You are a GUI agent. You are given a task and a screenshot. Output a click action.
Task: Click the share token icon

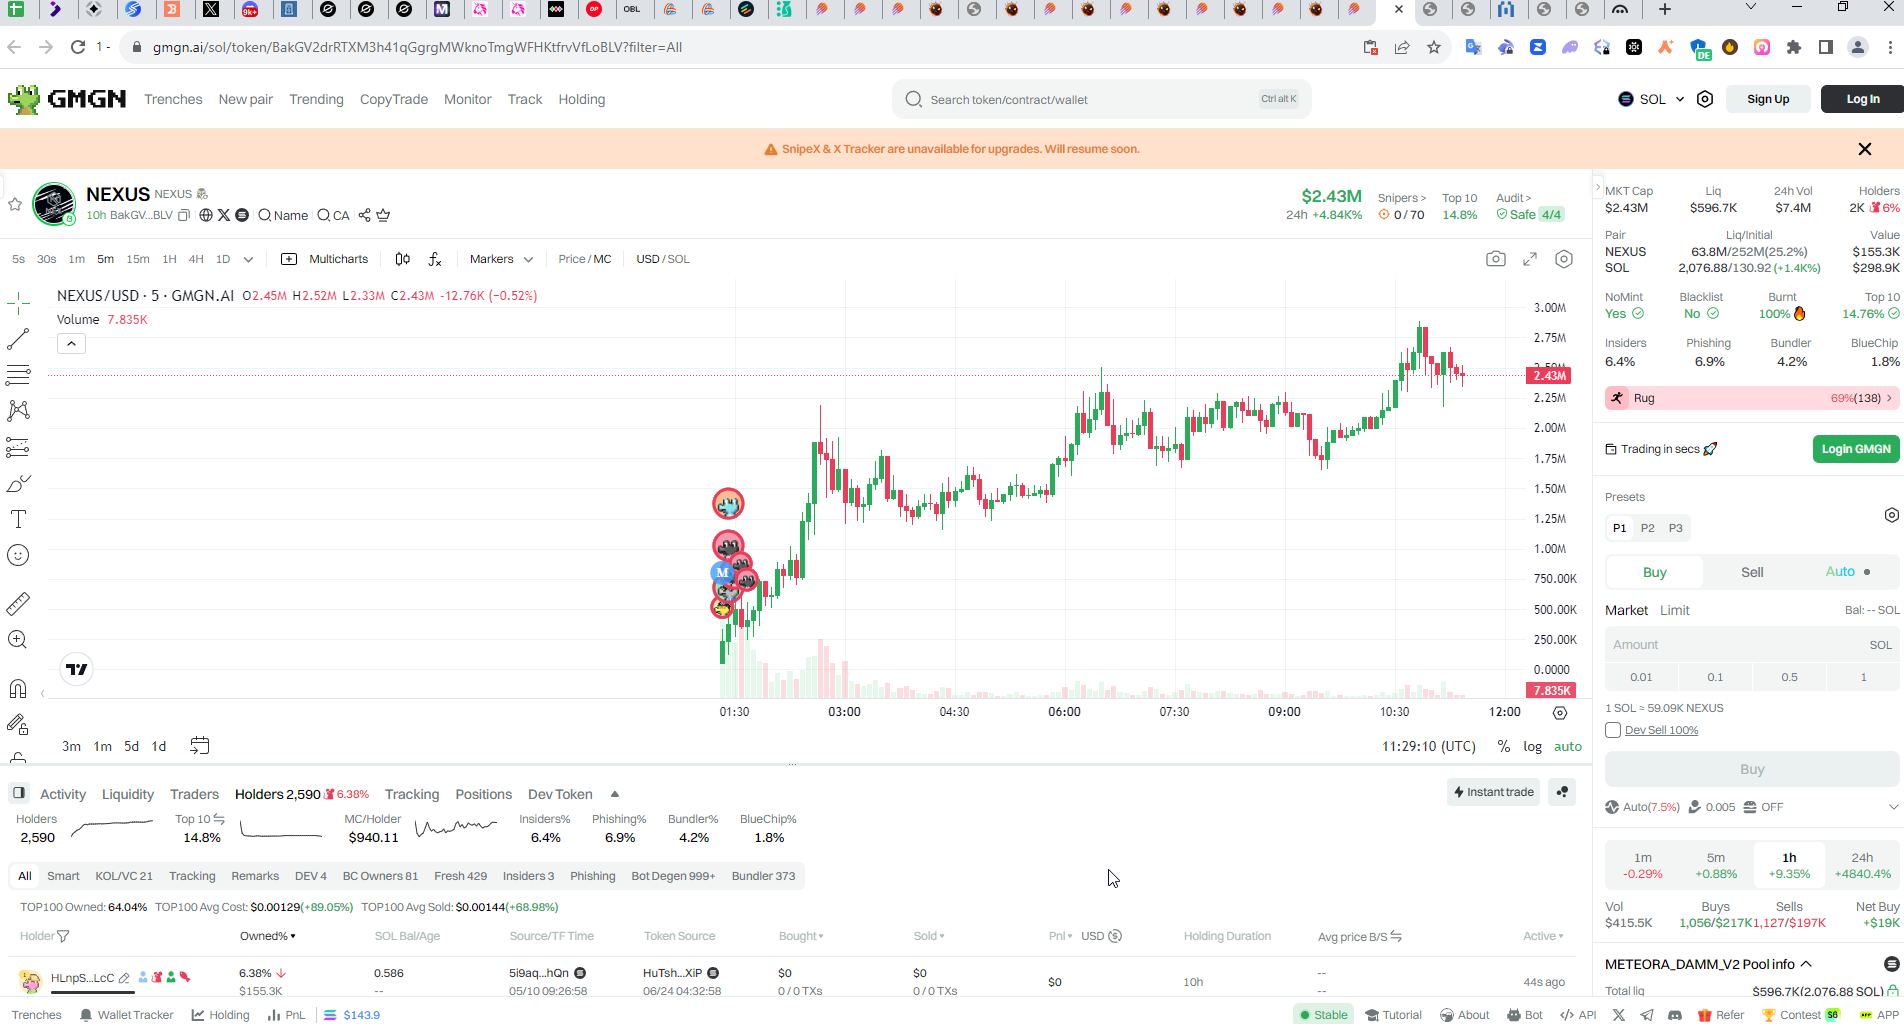[x=365, y=215]
